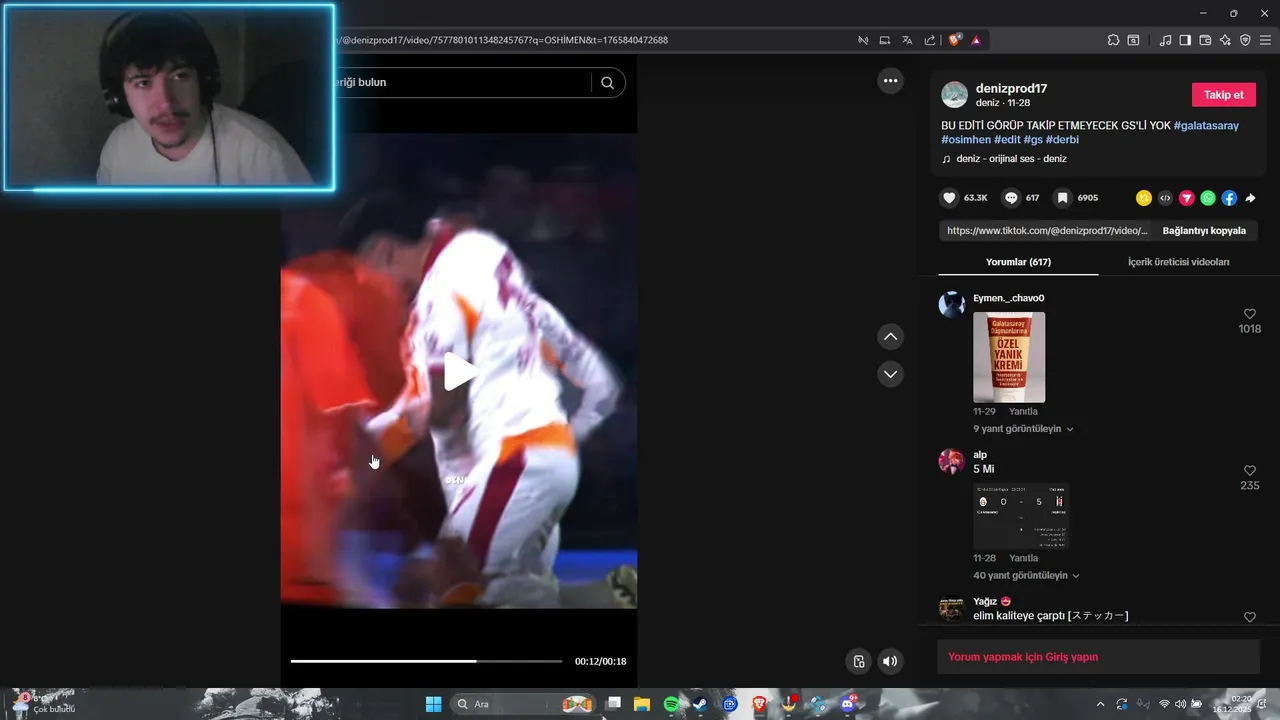Click the yellow repost icon
Image resolution: width=1280 pixels, height=720 pixels.
[1144, 198]
